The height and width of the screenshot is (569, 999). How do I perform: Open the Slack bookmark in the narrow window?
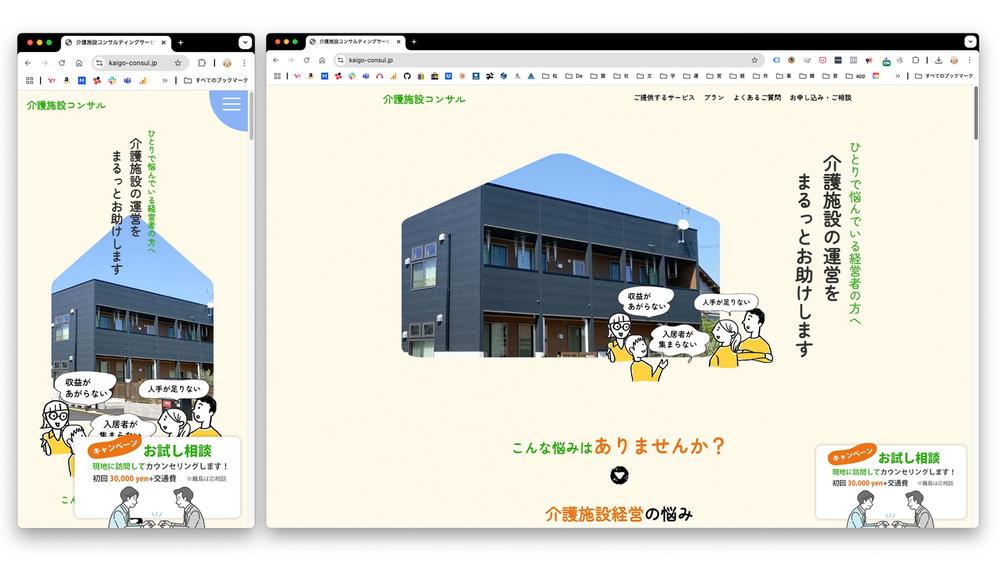112,80
